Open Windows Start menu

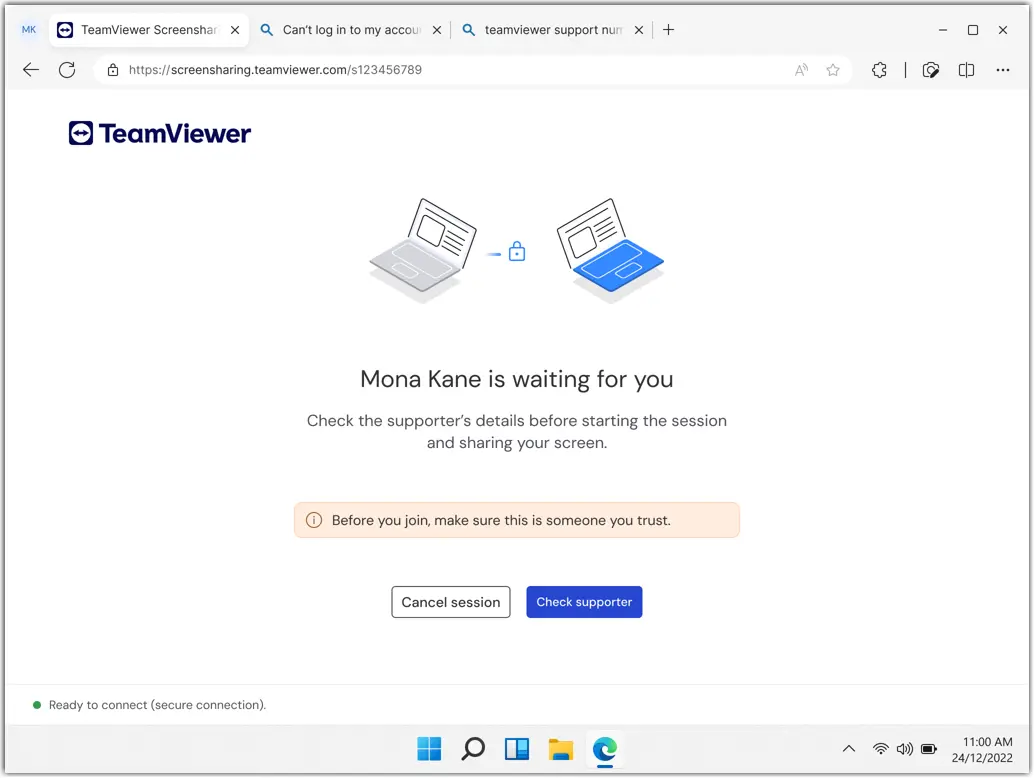coord(429,749)
